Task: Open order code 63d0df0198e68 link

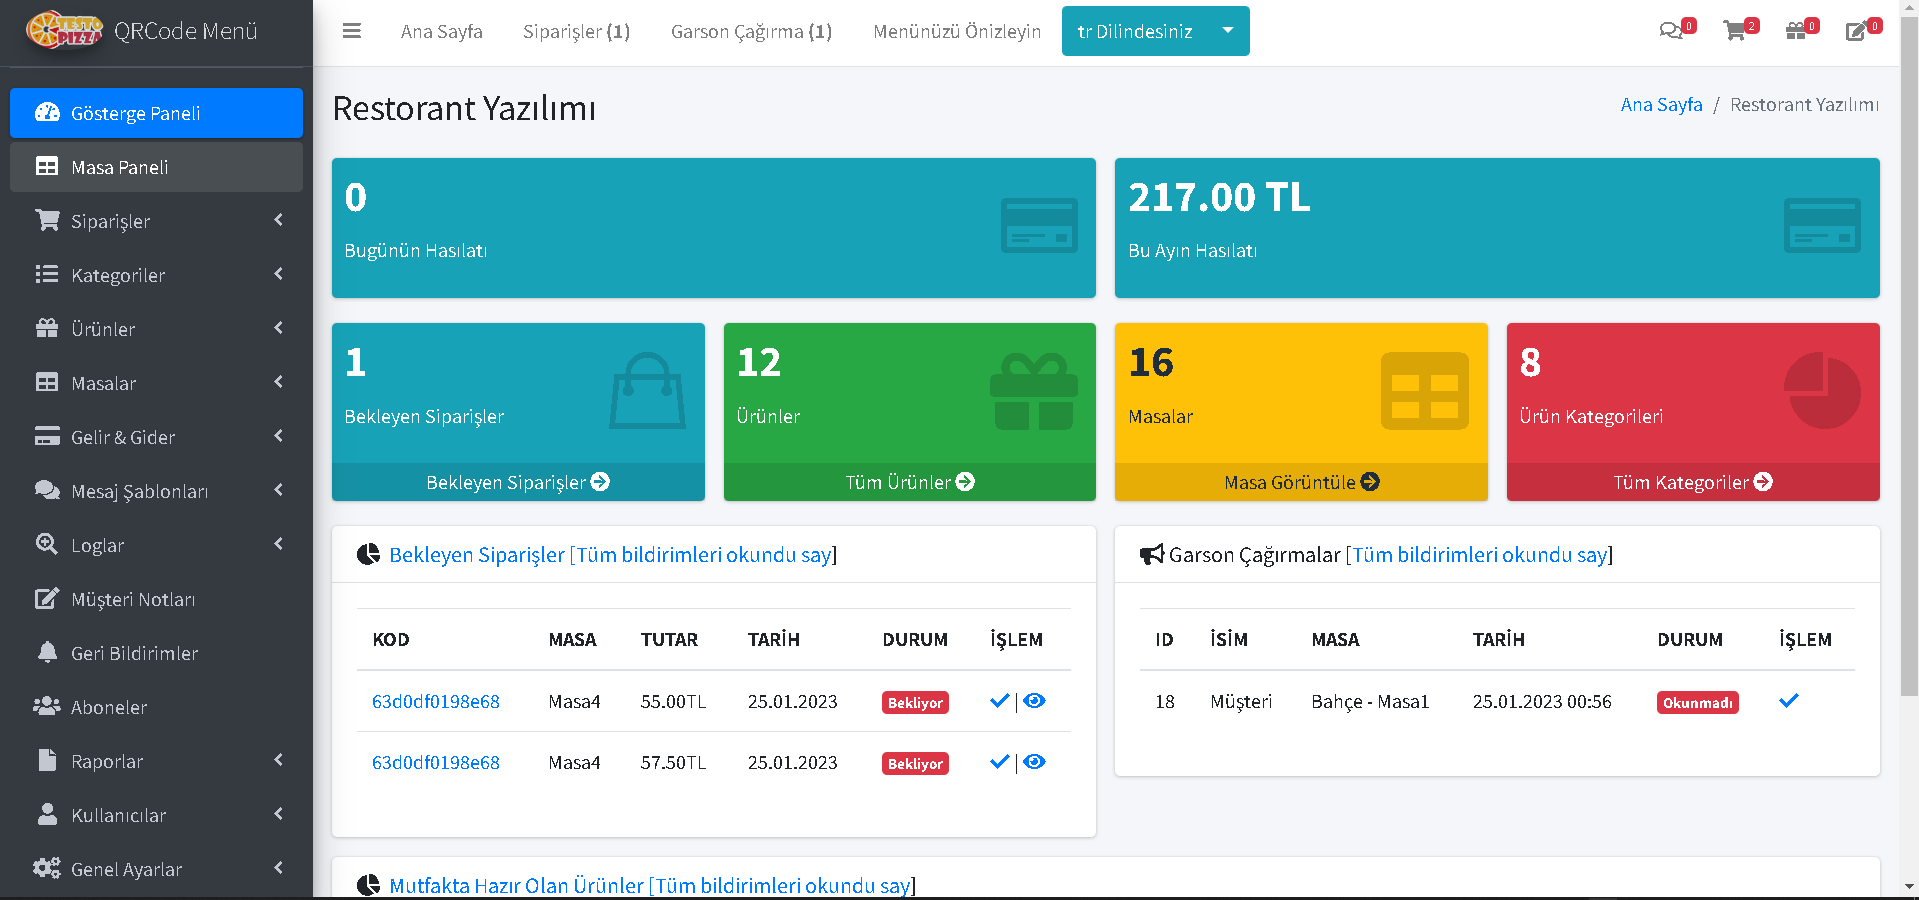Action: point(436,702)
